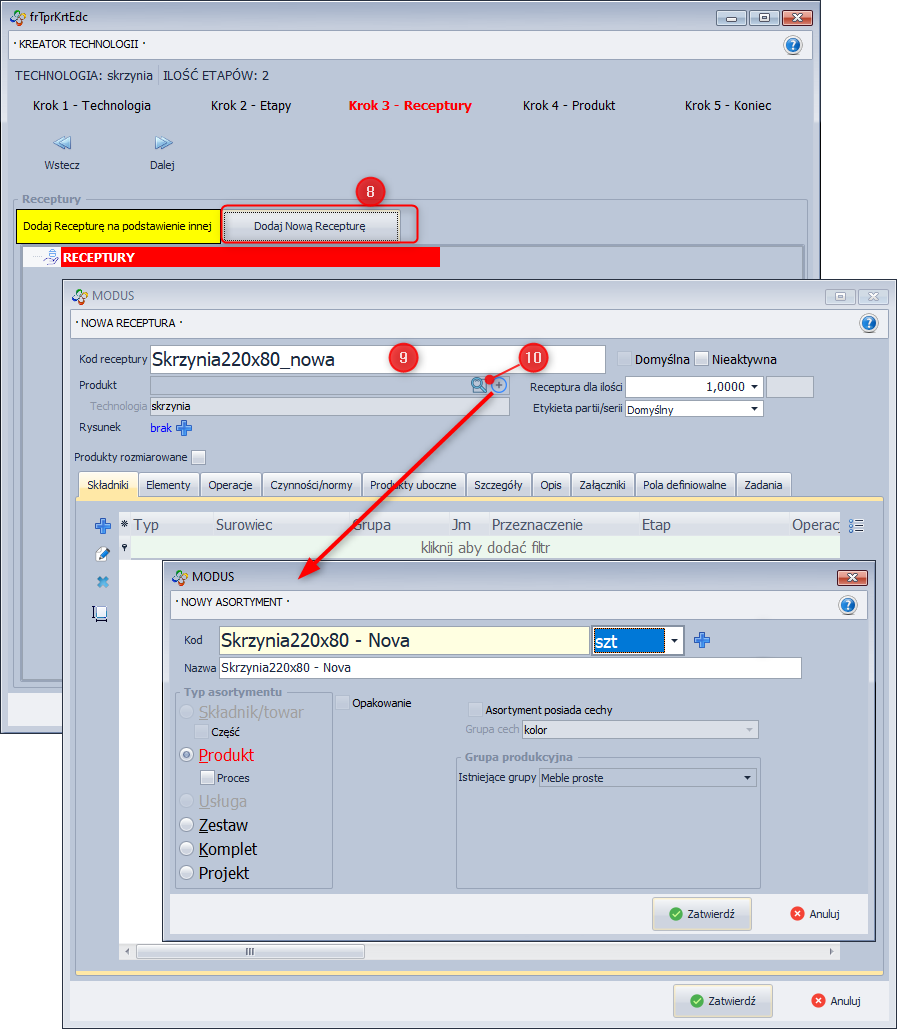Select the Zestaw radio button
This screenshot has height=1034, width=902.
pyautogui.click(x=186, y=825)
